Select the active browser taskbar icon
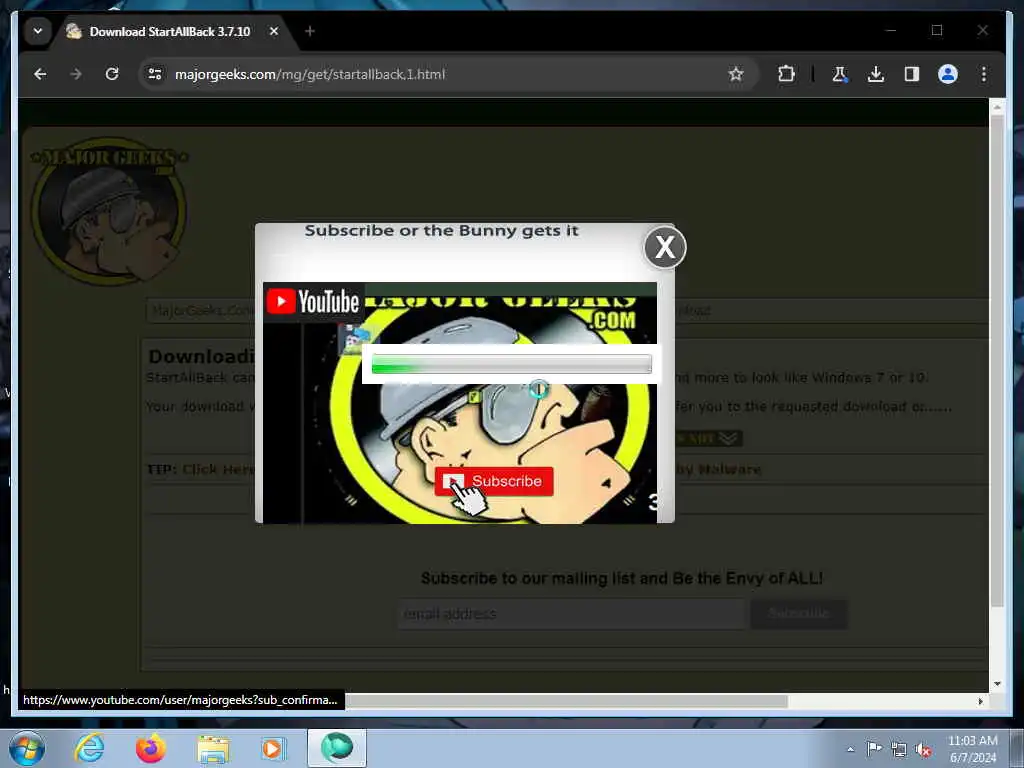Viewport: 1024px width, 768px height. 337,748
